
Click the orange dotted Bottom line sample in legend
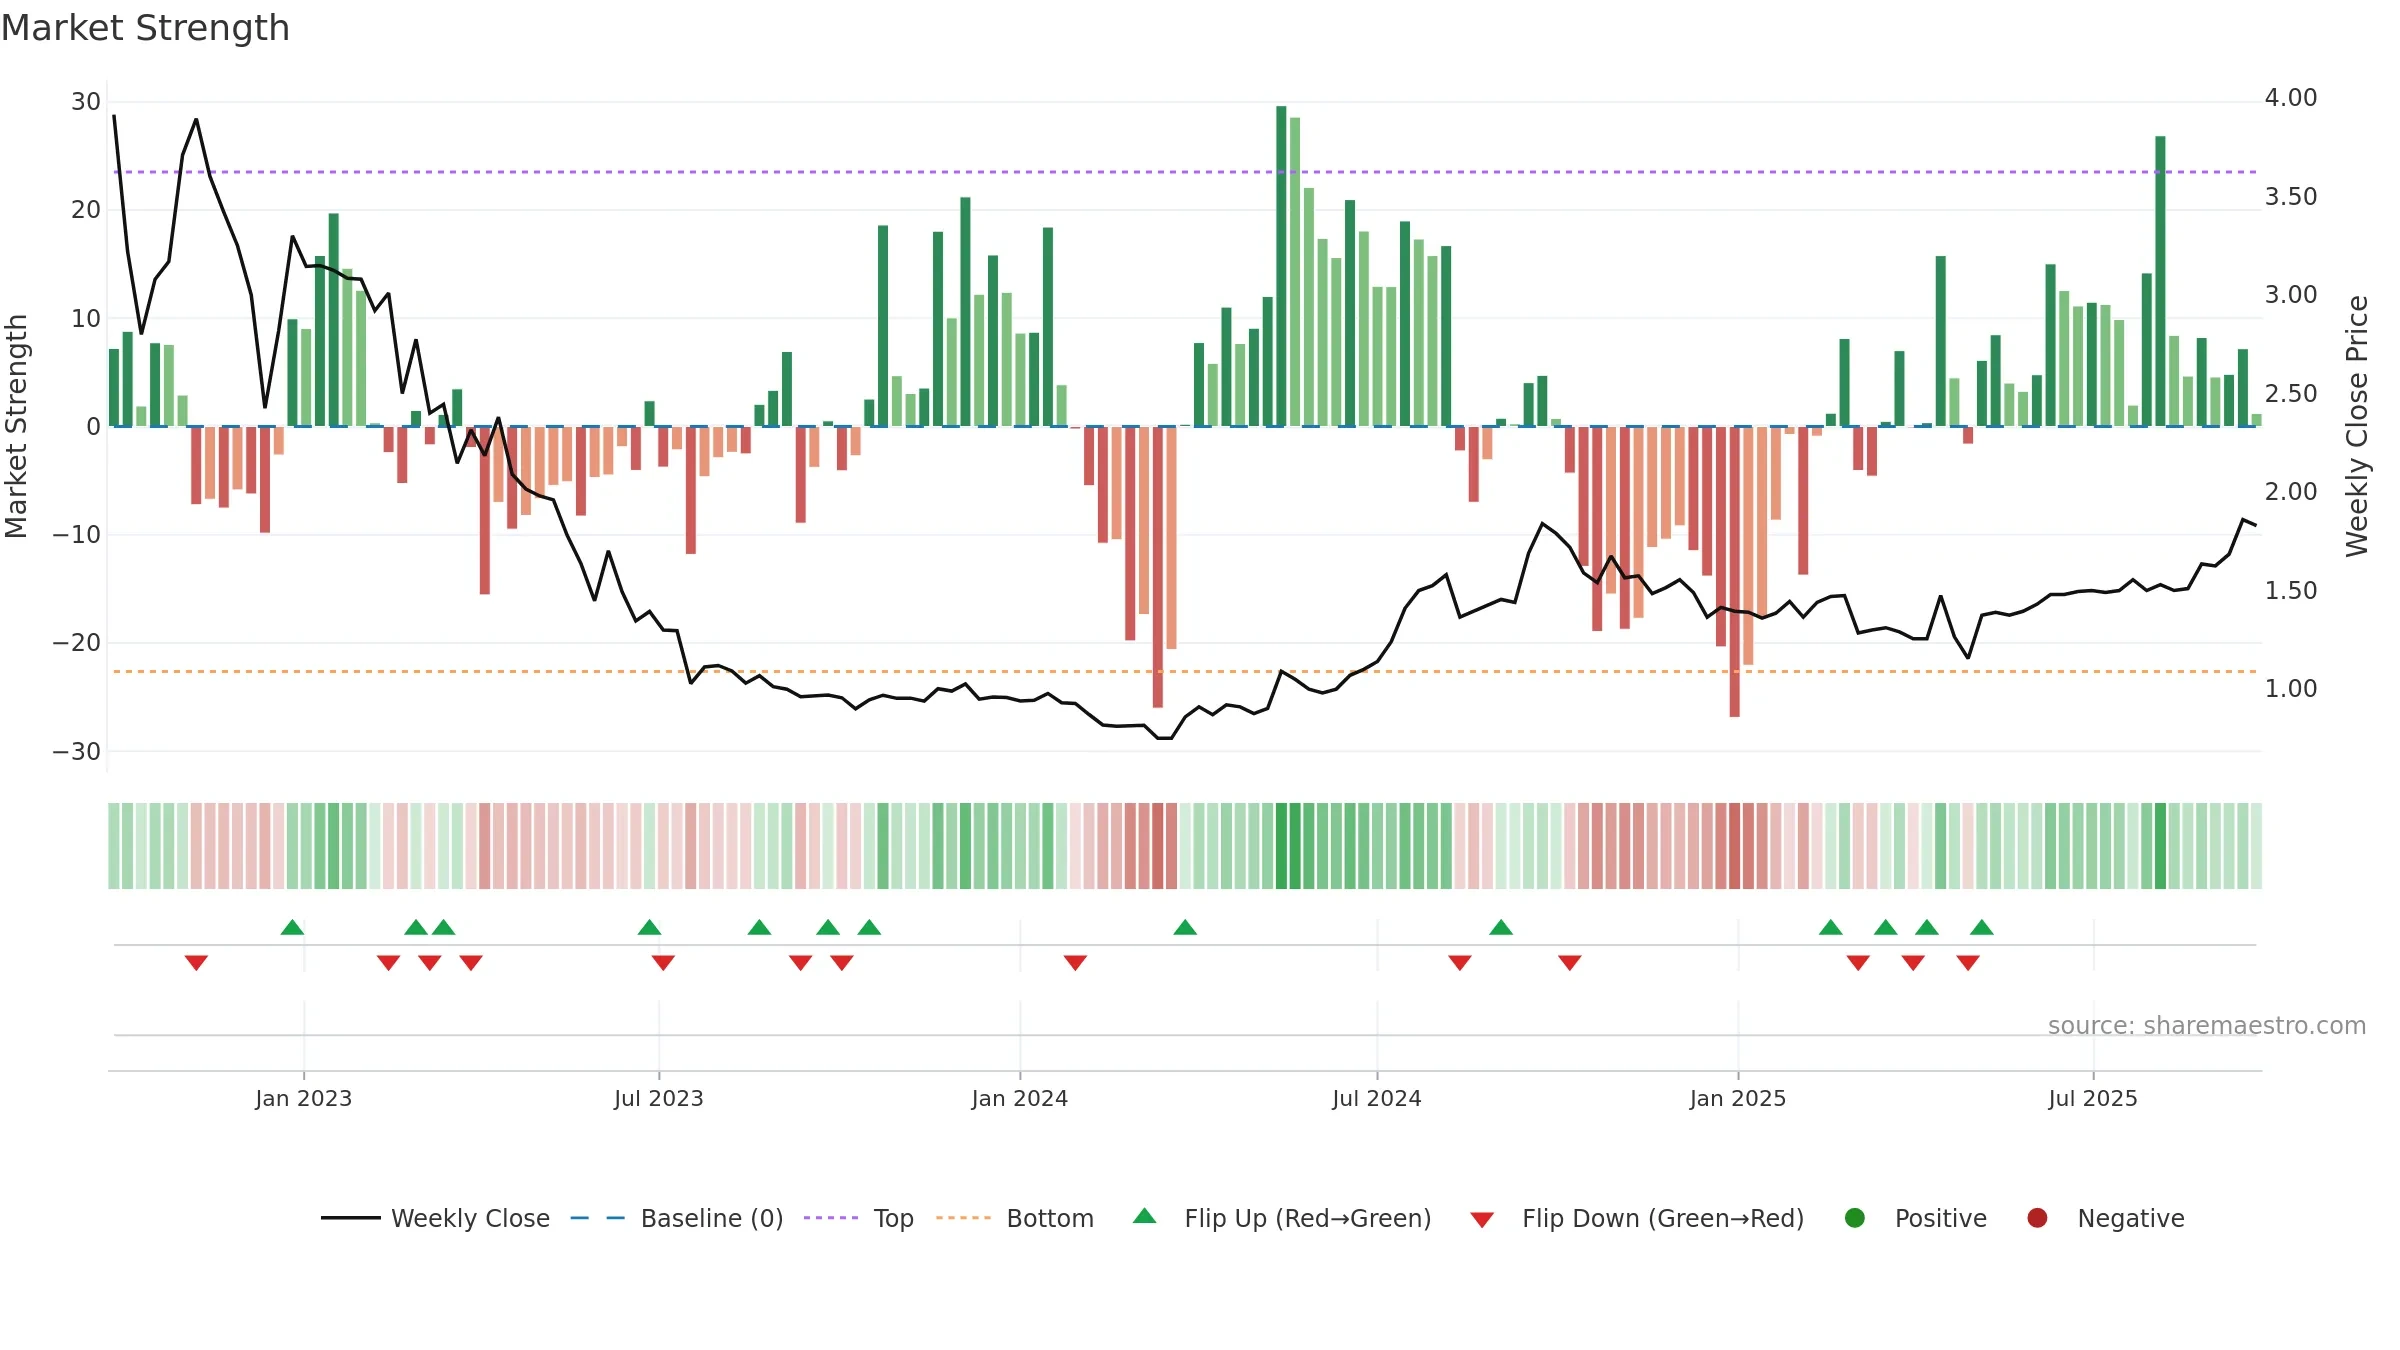pyautogui.click(x=964, y=1218)
